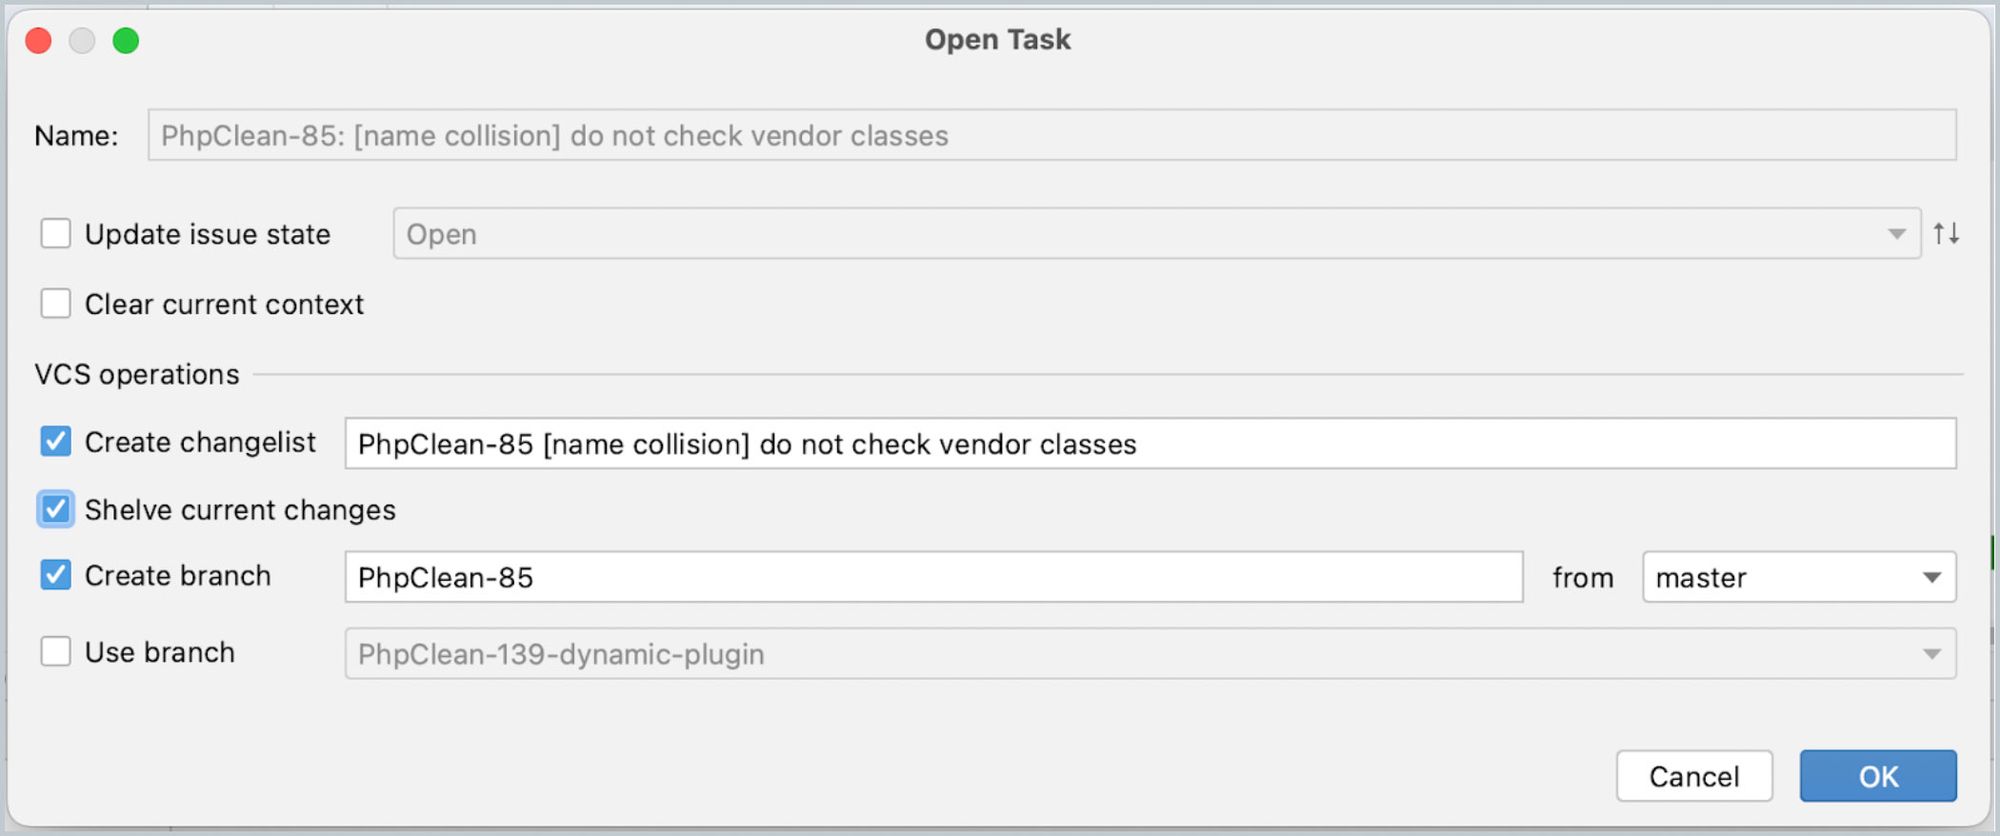Click the up-down arrows icon beside issue state
This screenshot has height=836, width=2000.
click(x=1946, y=234)
